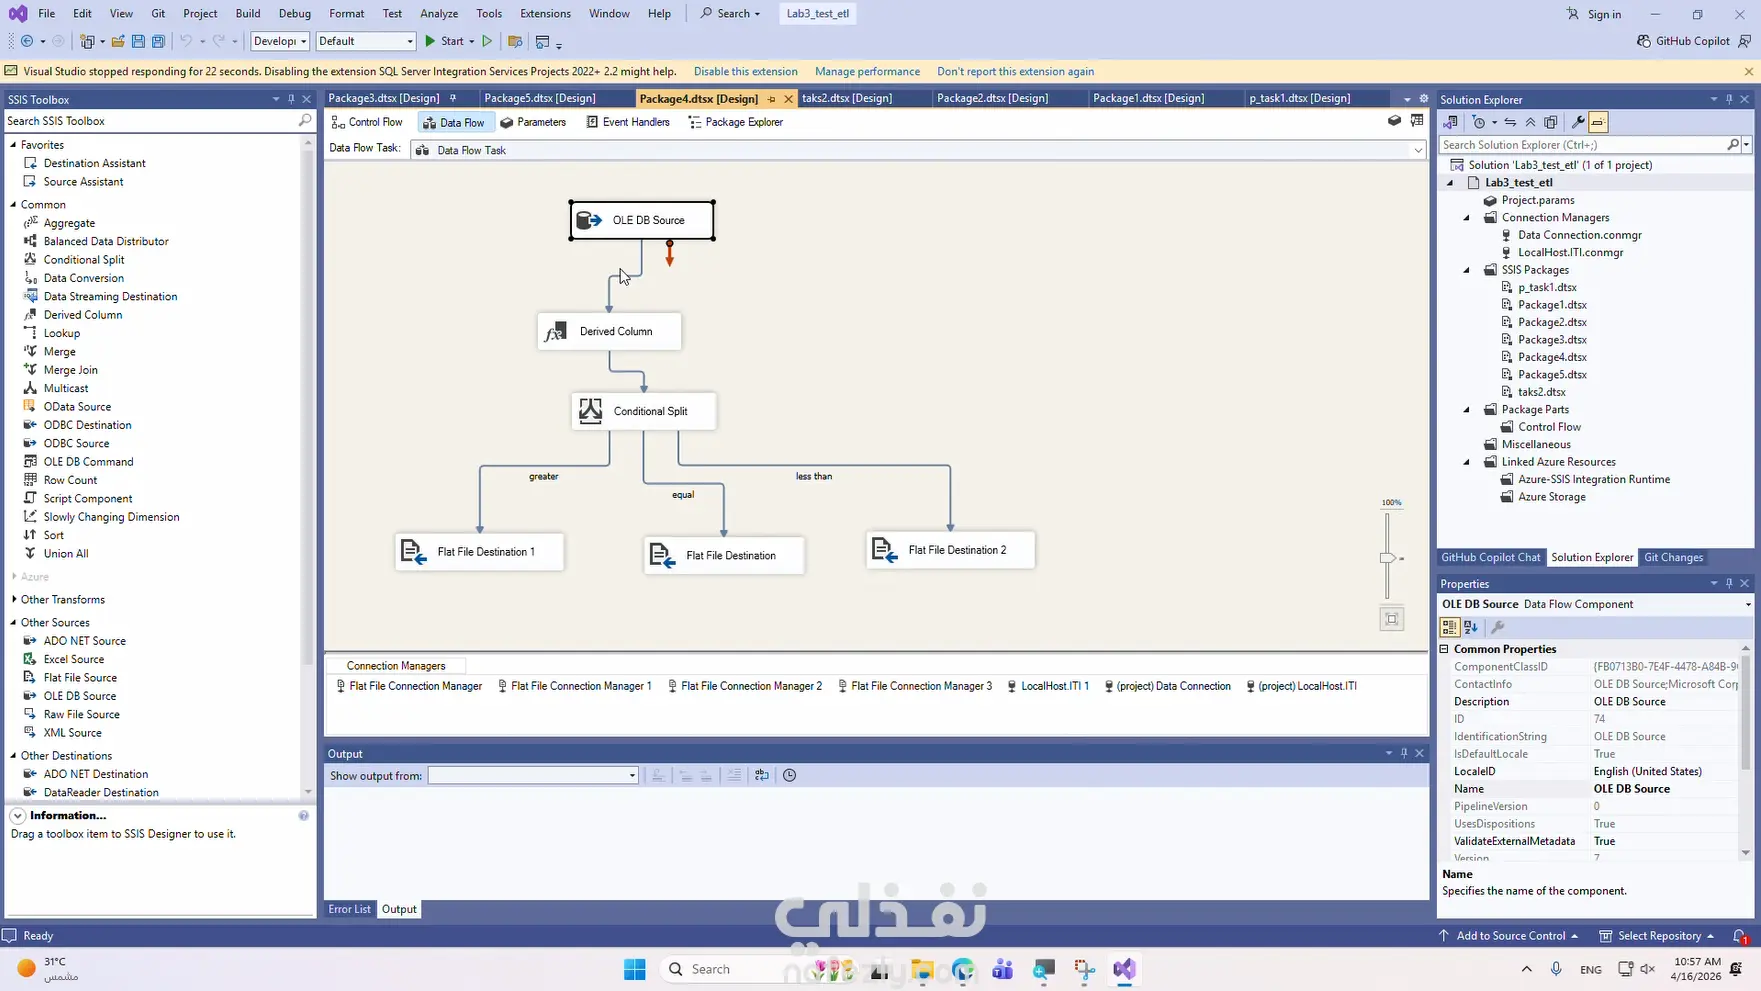
Task: Open GitHub Copilot in title bar
Action: [1683, 41]
